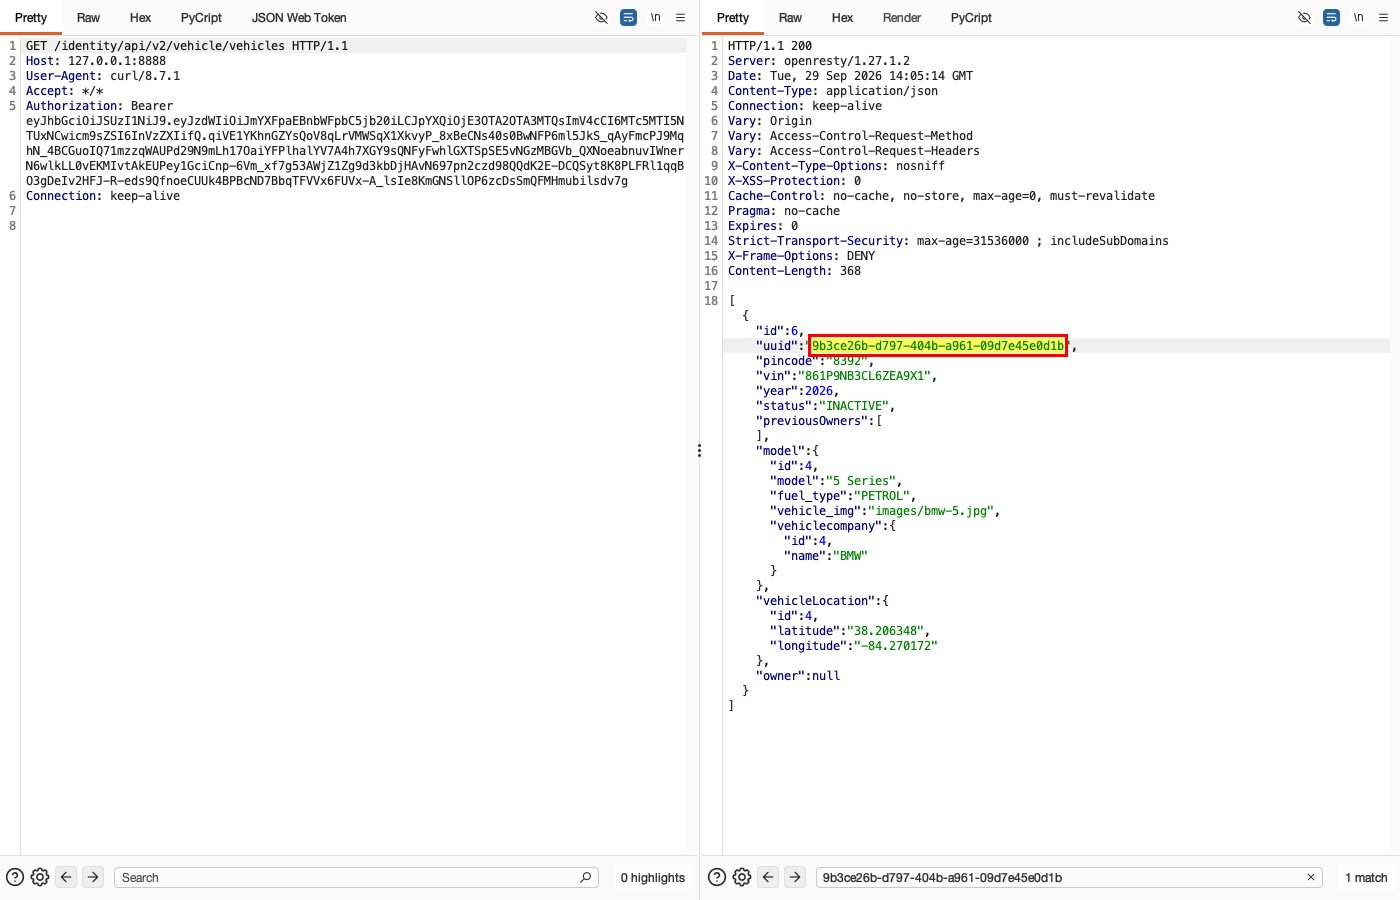Clear the response search field
The width and height of the screenshot is (1400, 900).
pos(1311,877)
